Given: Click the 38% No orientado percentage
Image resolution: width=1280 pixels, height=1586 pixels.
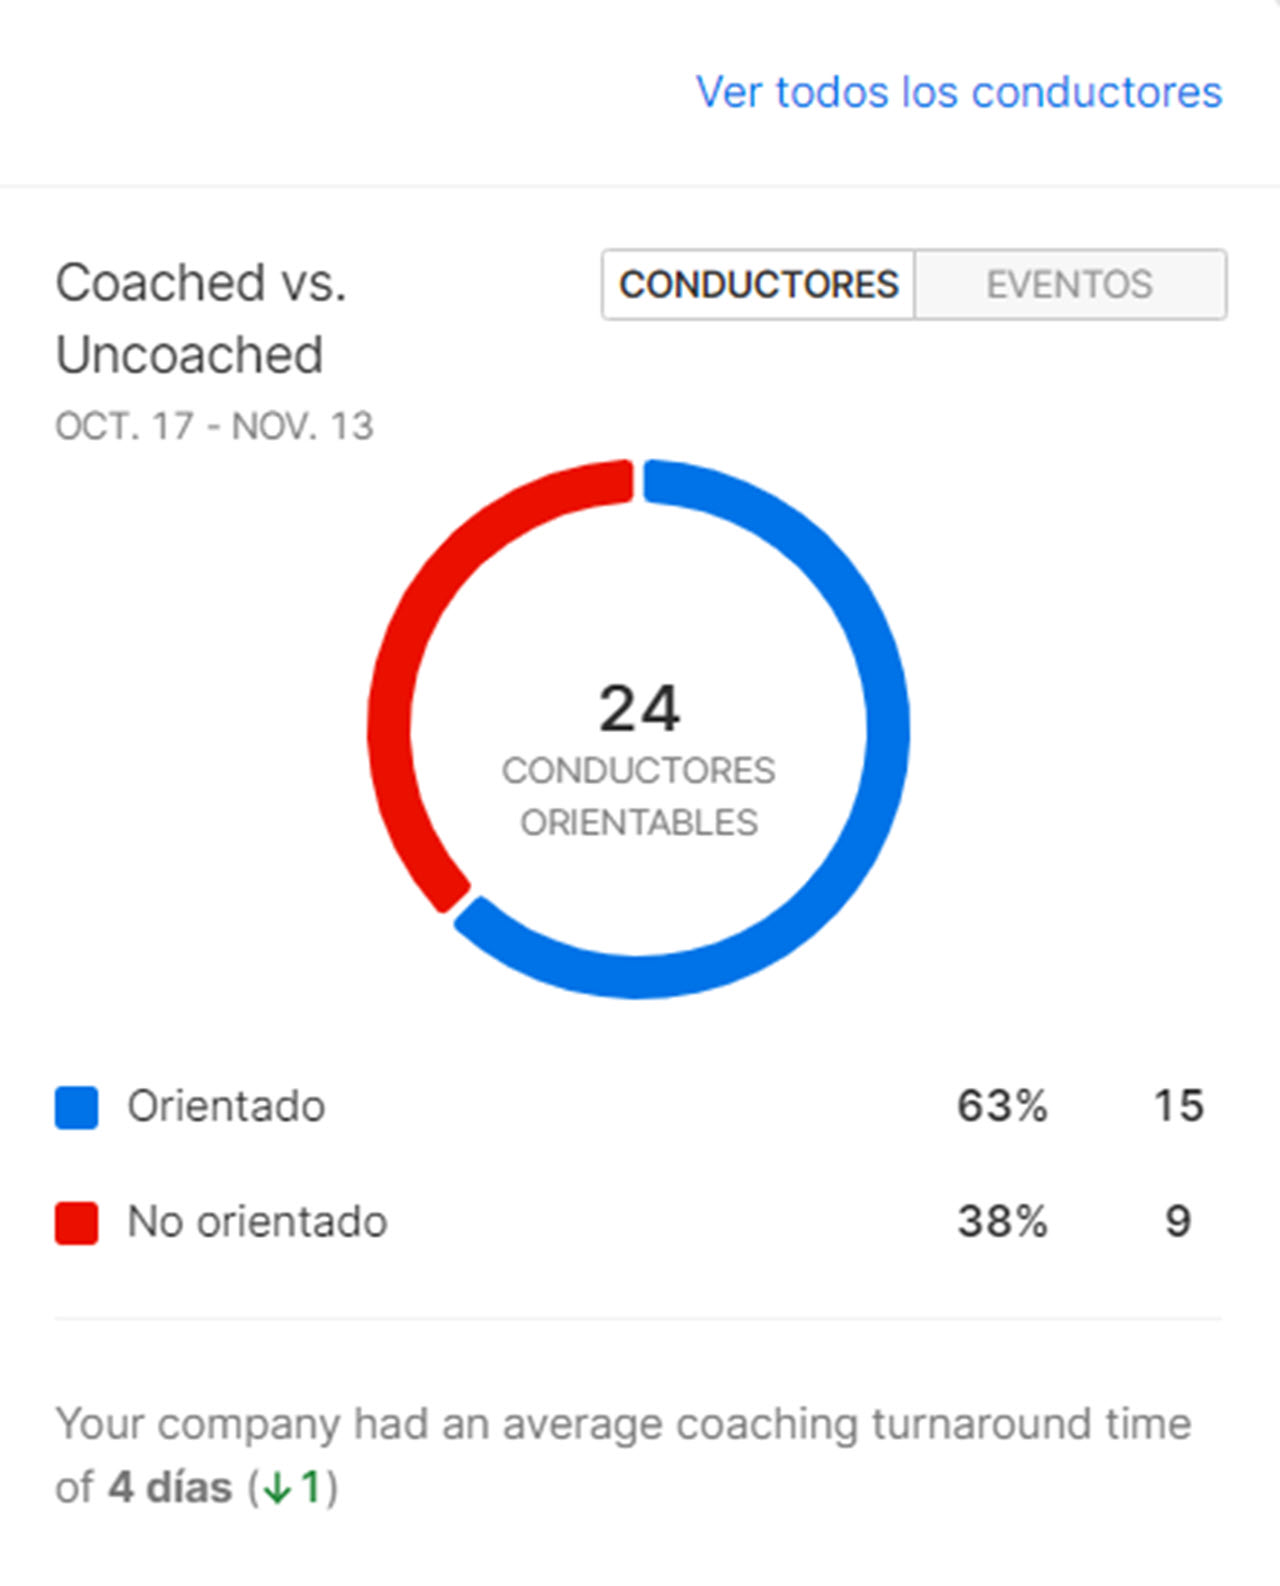Looking at the screenshot, I should pyautogui.click(x=1002, y=1221).
